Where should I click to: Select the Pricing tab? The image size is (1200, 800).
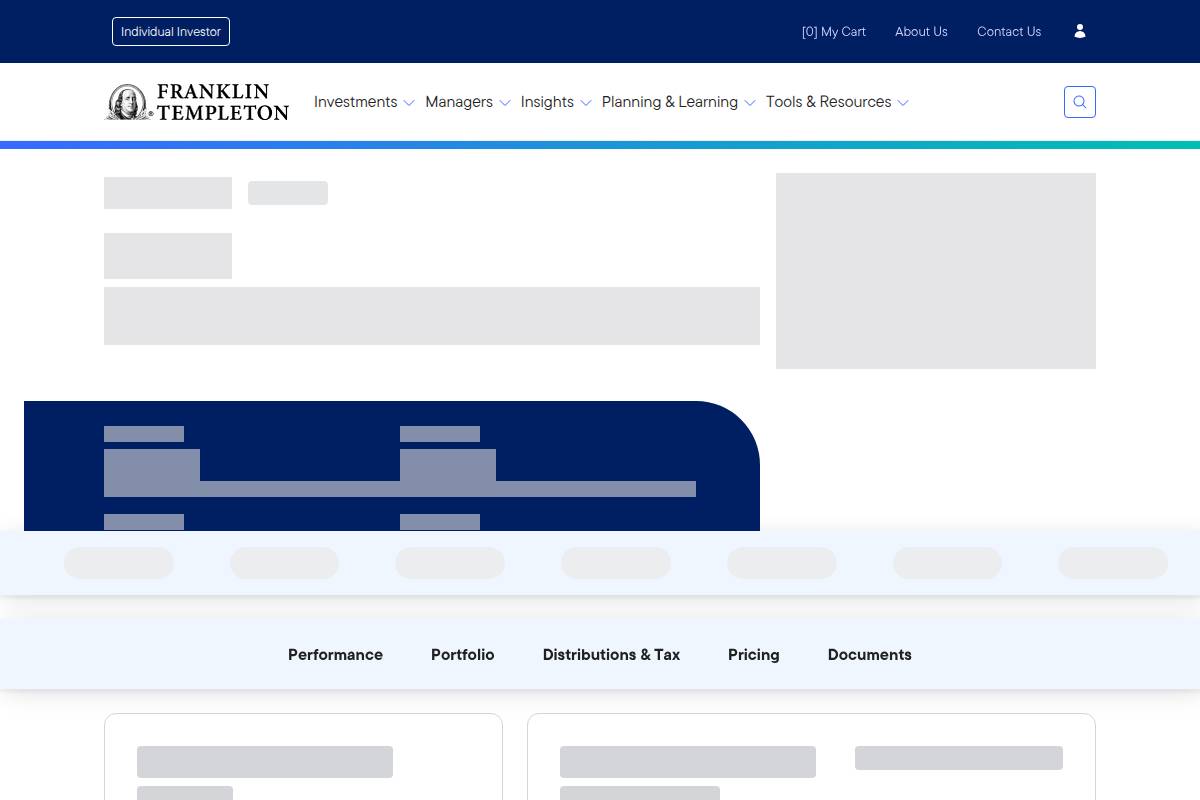(x=753, y=654)
